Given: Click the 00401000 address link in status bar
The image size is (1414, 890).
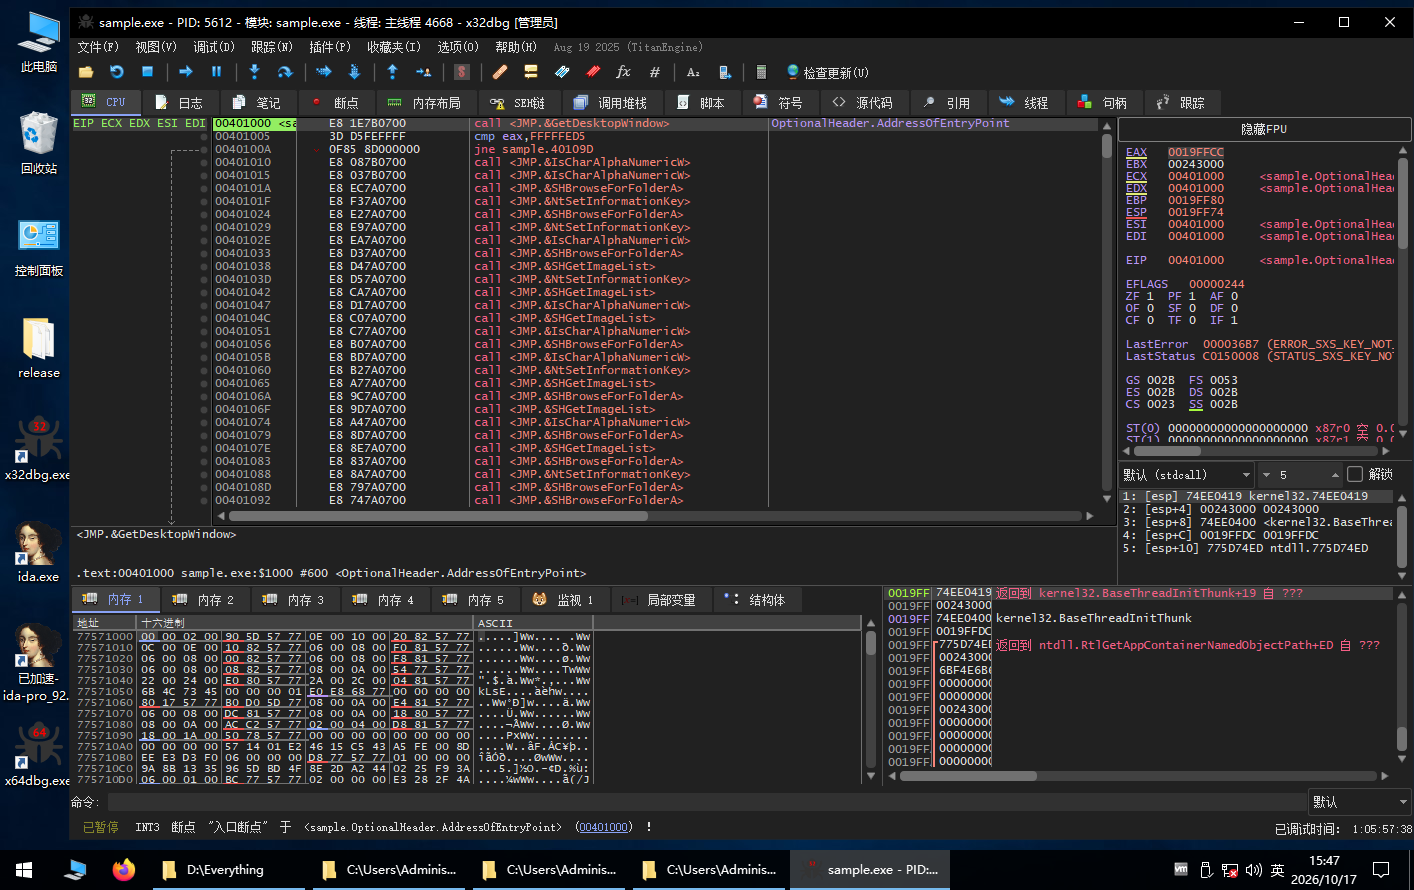Looking at the screenshot, I should 603,827.
